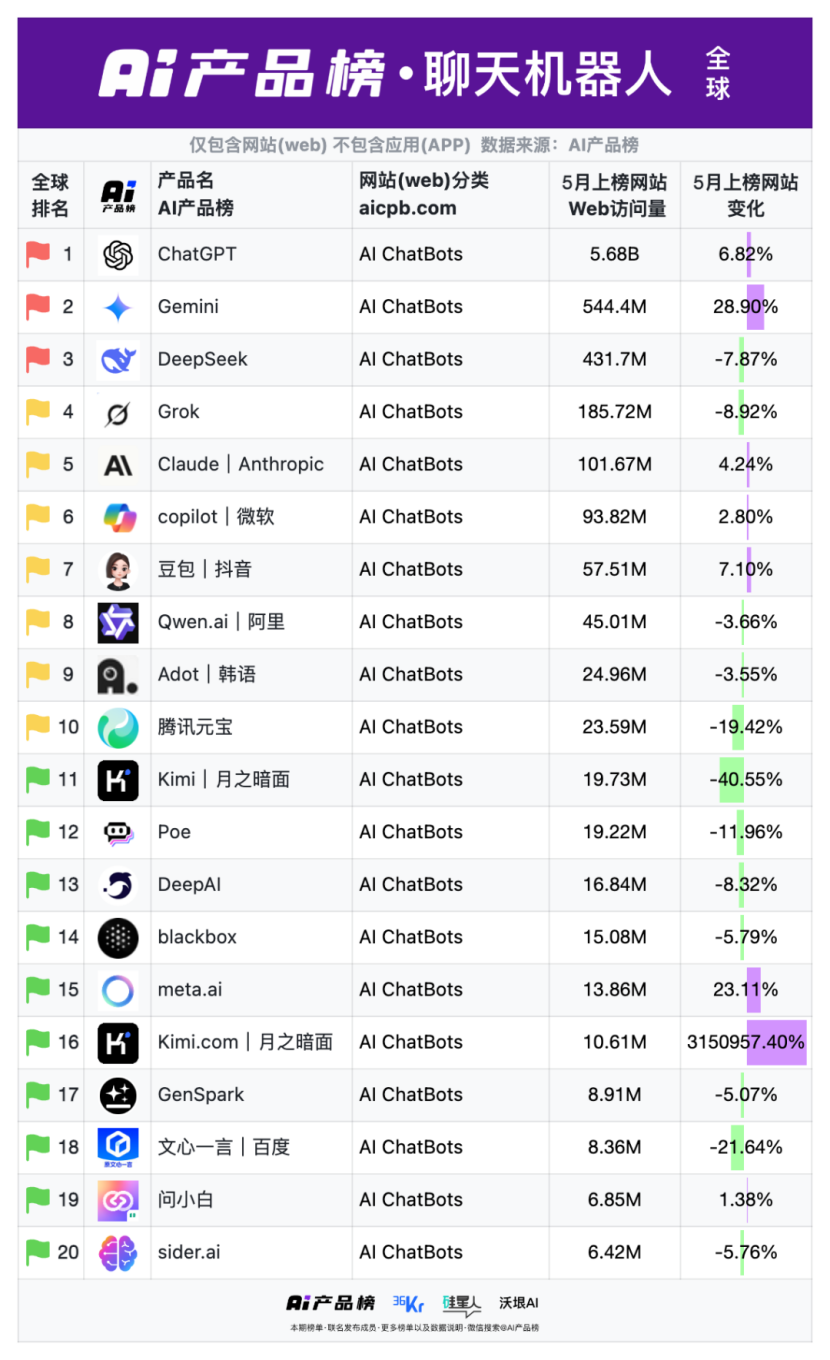The height and width of the screenshot is (1360, 830).
Task: Click the Poe robot icon
Action: click(118, 832)
